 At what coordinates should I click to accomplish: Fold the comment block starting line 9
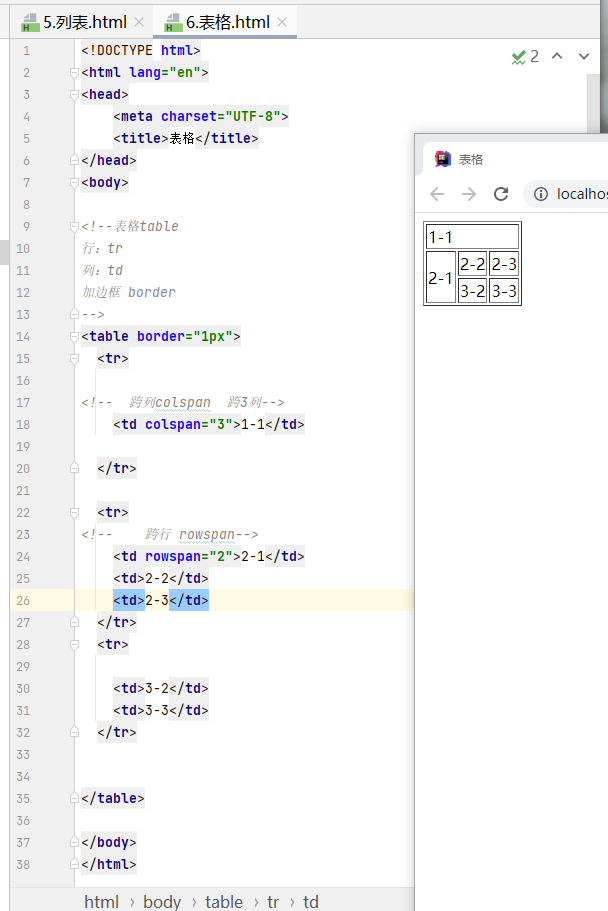[x=74, y=227]
